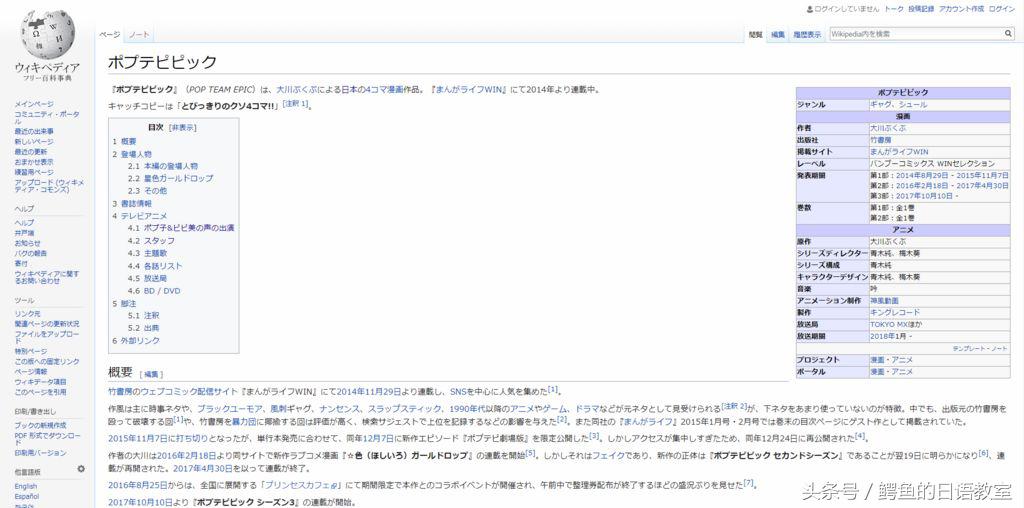The image size is (1024, 508).
Task: Click 編集 link beside 概要 heading
Action: coord(151,374)
